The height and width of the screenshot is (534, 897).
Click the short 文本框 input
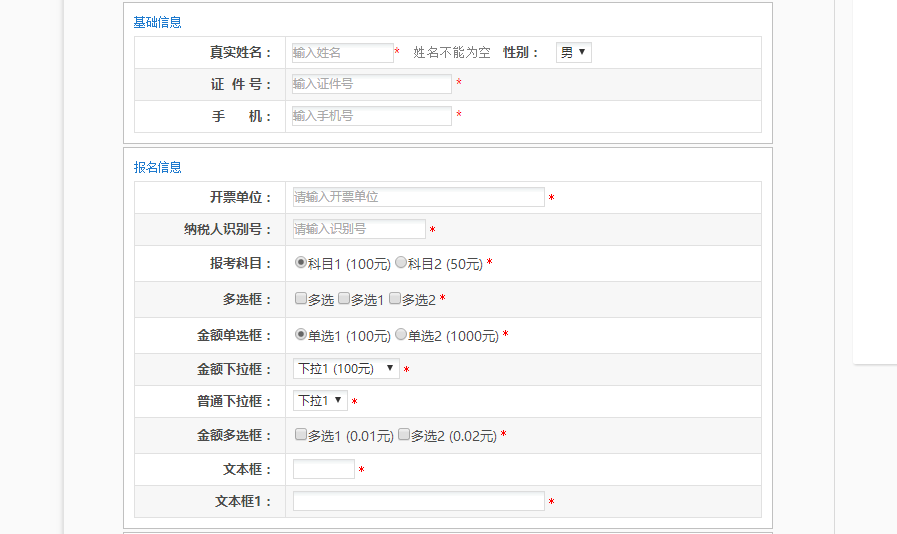pyautogui.click(x=323, y=469)
